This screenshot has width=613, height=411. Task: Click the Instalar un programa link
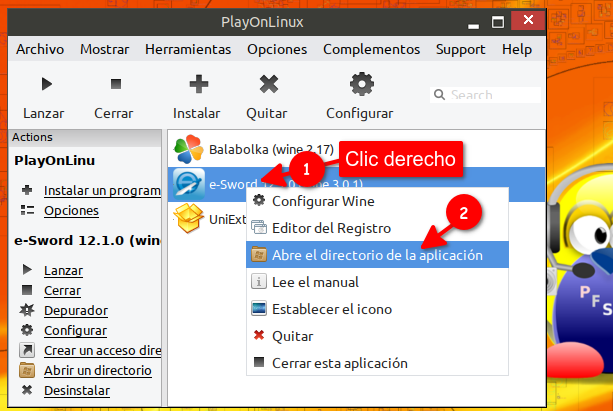click(x=102, y=190)
